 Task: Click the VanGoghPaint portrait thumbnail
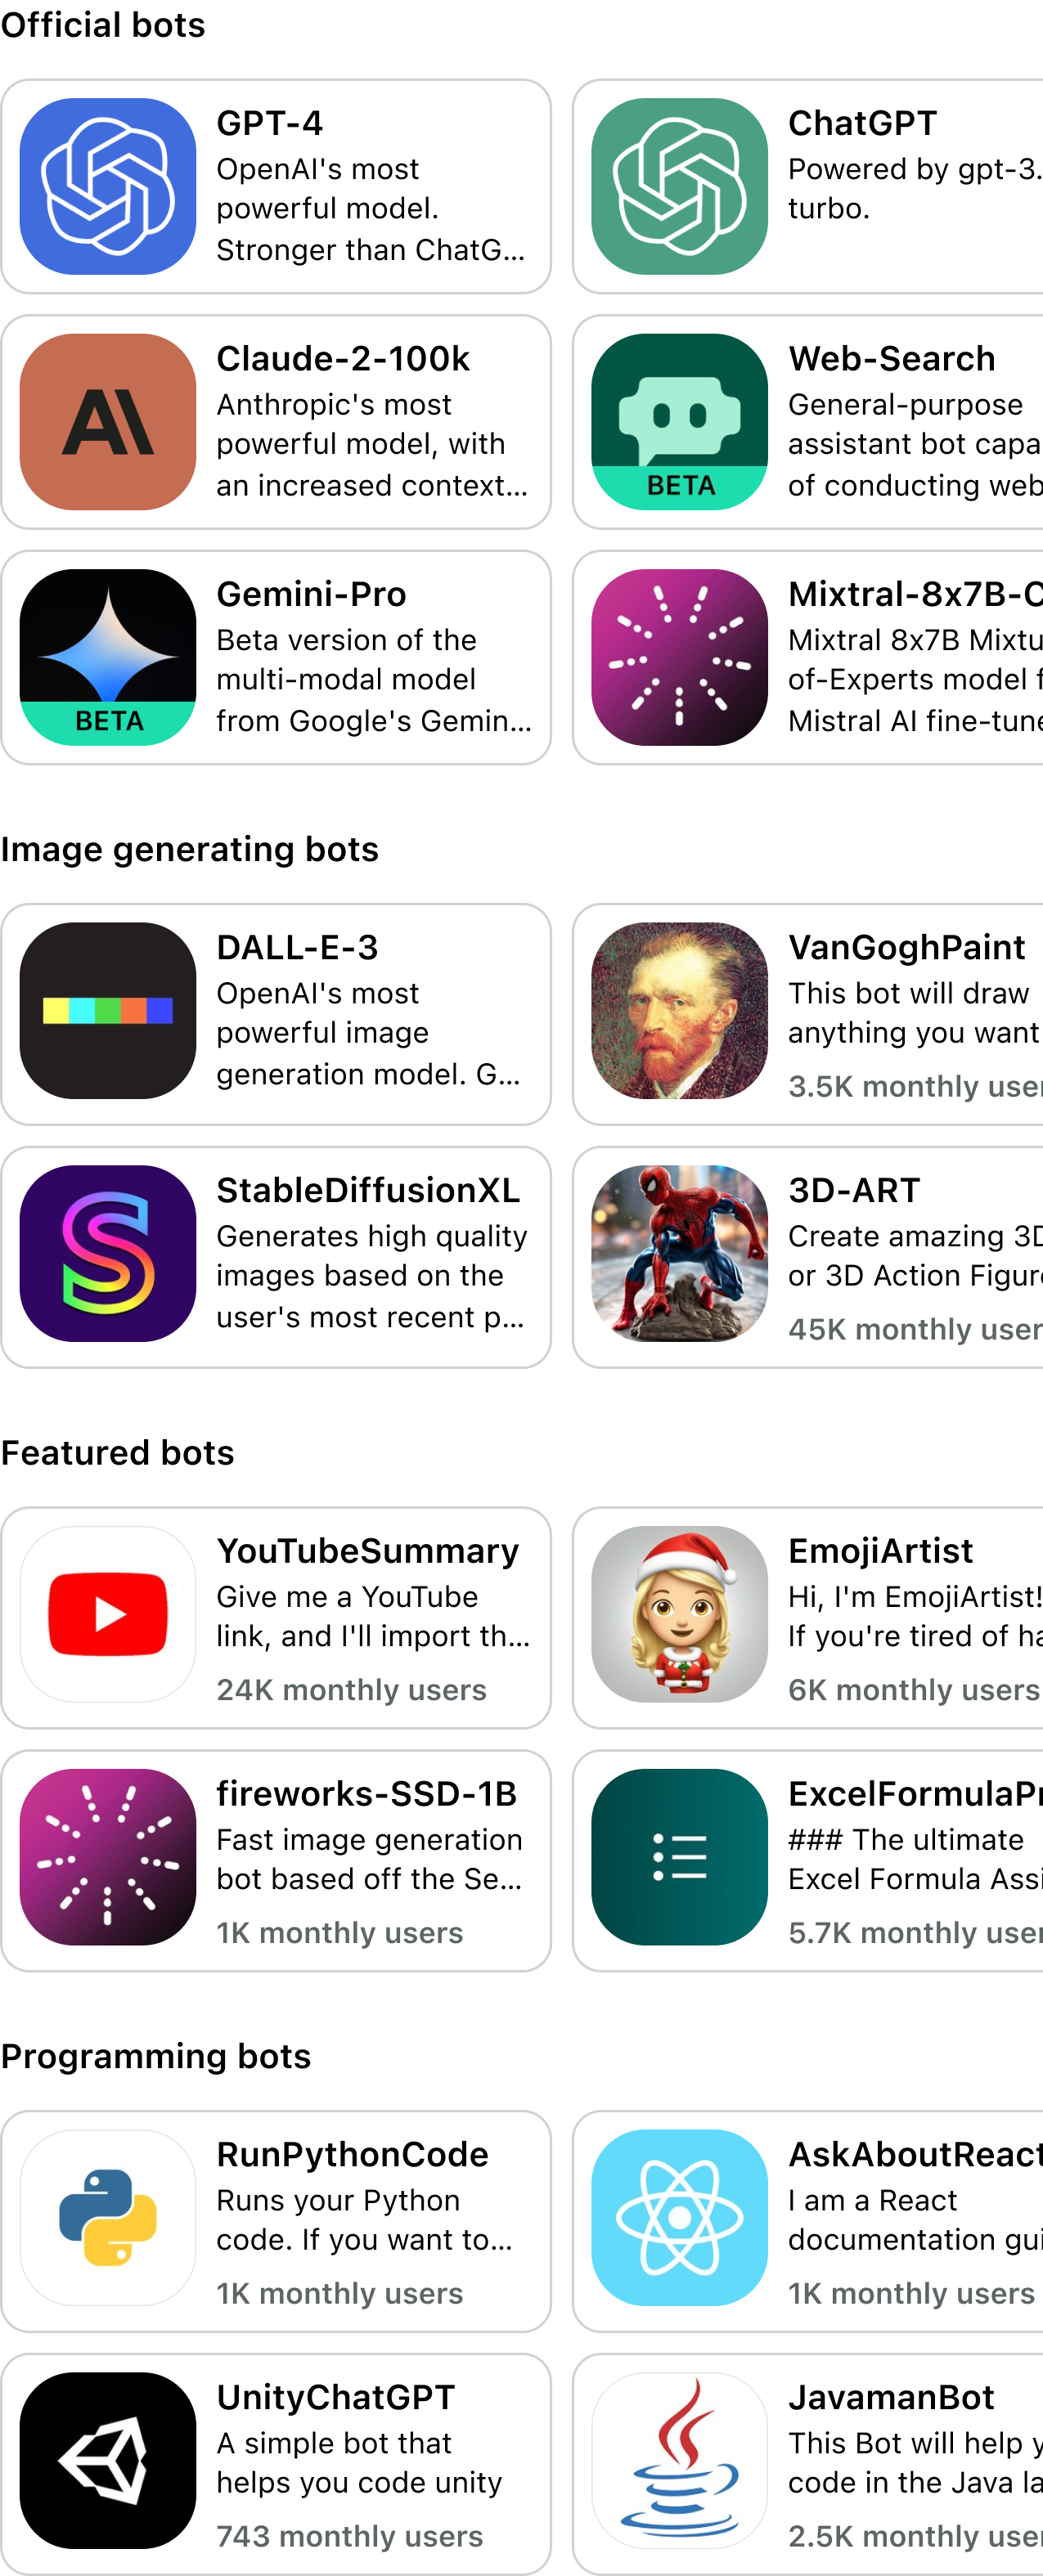point(679,1010)
